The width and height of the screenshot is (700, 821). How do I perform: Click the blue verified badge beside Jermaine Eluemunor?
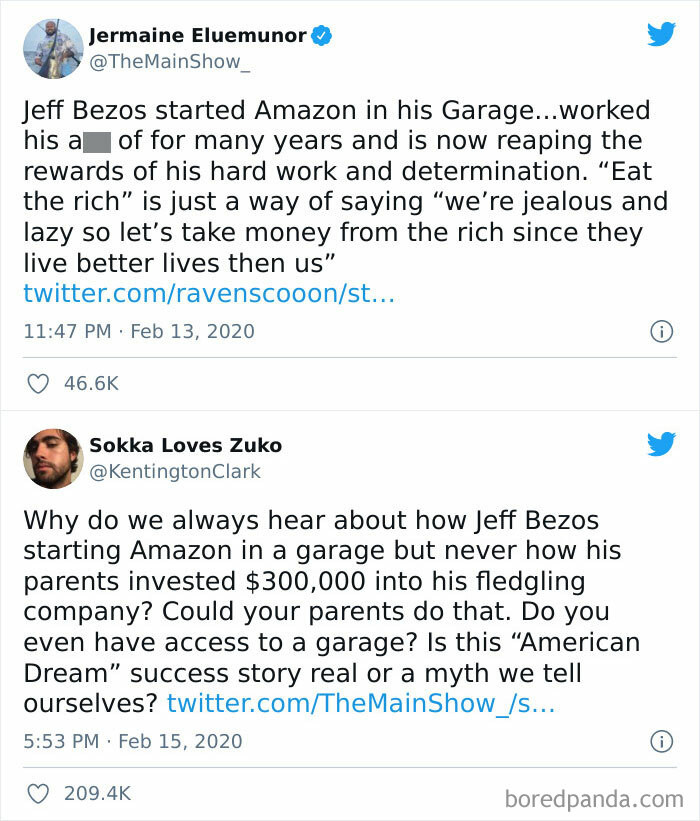321,36
